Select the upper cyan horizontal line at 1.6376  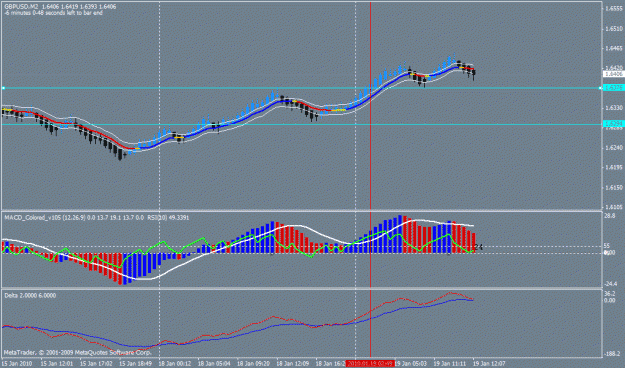301,88
